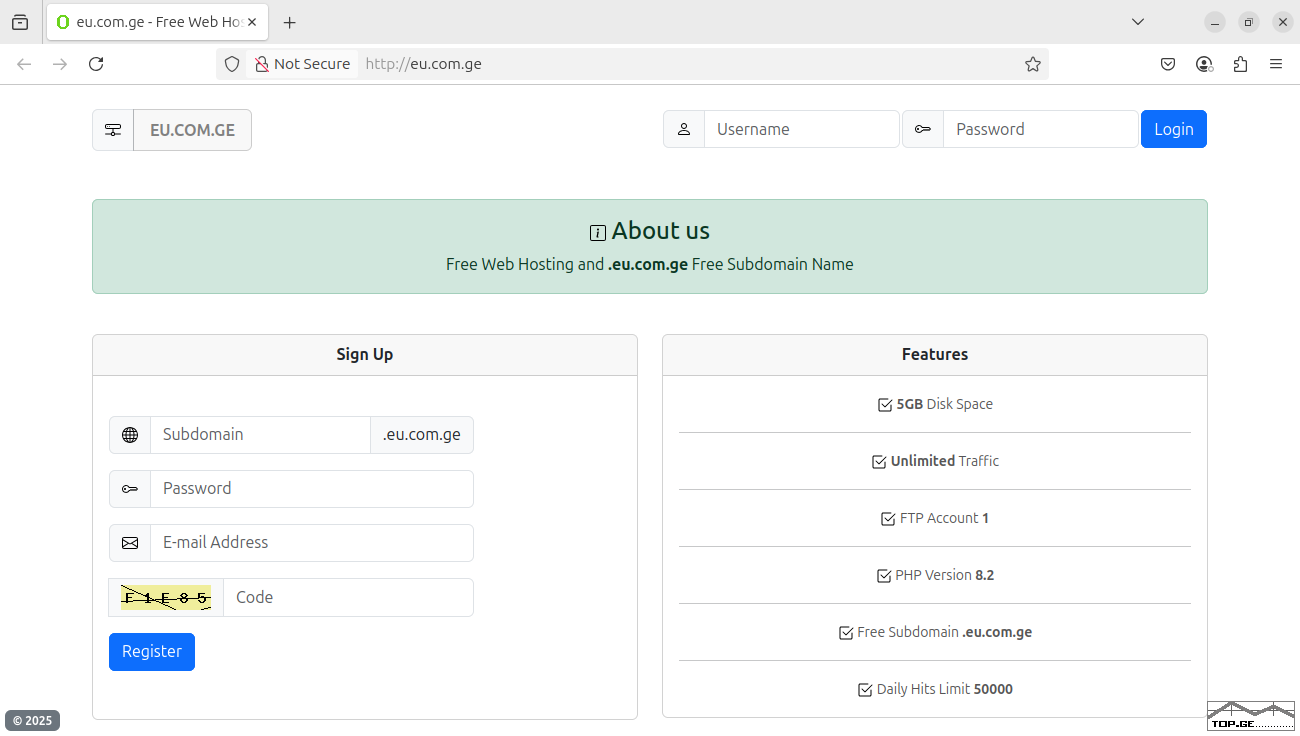This screenshot has height=736, width=1300.
Task: Reload the current page
Action: (96, 64)
